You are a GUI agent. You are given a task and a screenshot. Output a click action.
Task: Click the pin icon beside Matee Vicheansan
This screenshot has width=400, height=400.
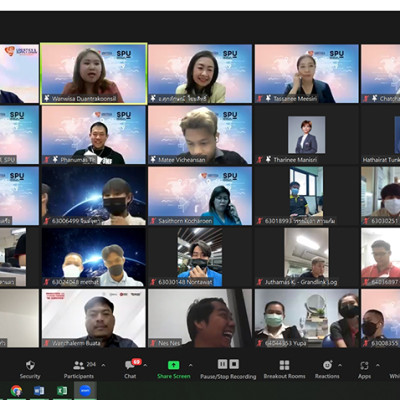153,160
